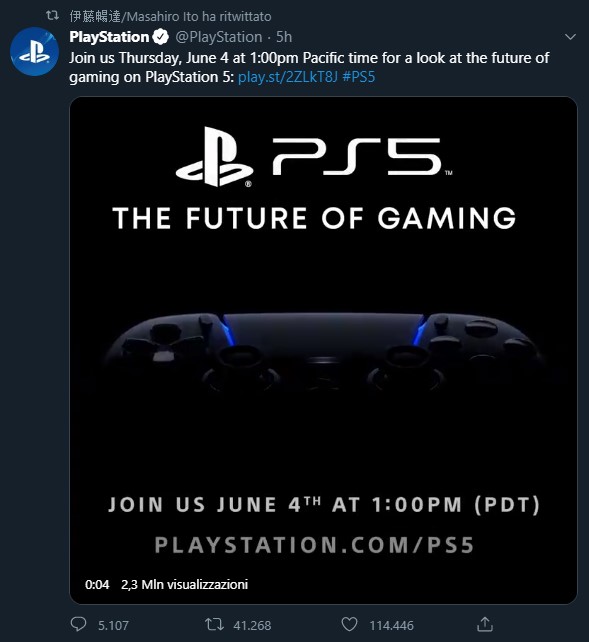Screen dimensions: 589x642
Task: Click the retweeted-by arrows icon at top
Action: click(52, 16)
